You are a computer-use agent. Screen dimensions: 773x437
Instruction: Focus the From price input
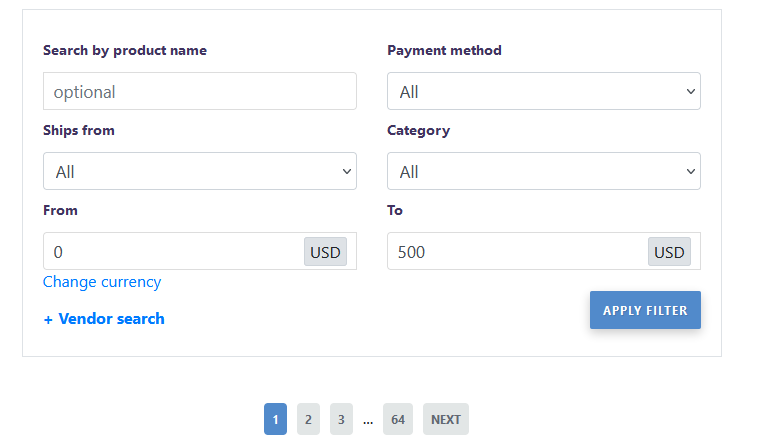(172, 251)
